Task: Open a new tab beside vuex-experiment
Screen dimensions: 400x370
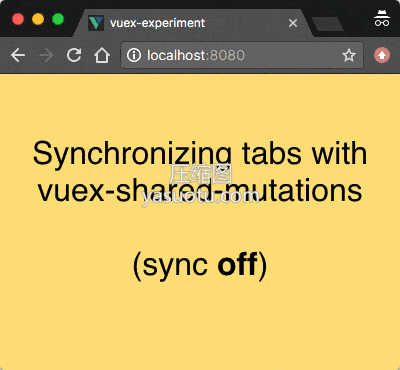Action: point(327,24)
